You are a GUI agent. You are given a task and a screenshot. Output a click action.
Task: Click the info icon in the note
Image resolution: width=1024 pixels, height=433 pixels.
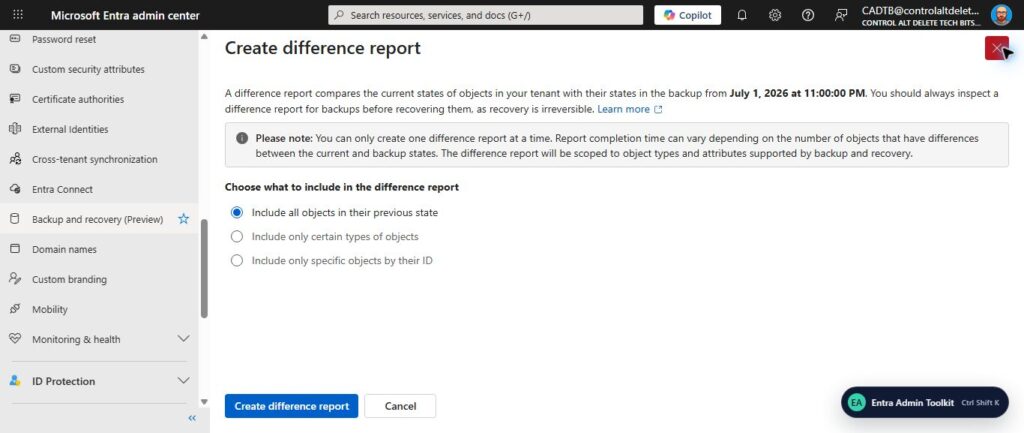point(242,138)
